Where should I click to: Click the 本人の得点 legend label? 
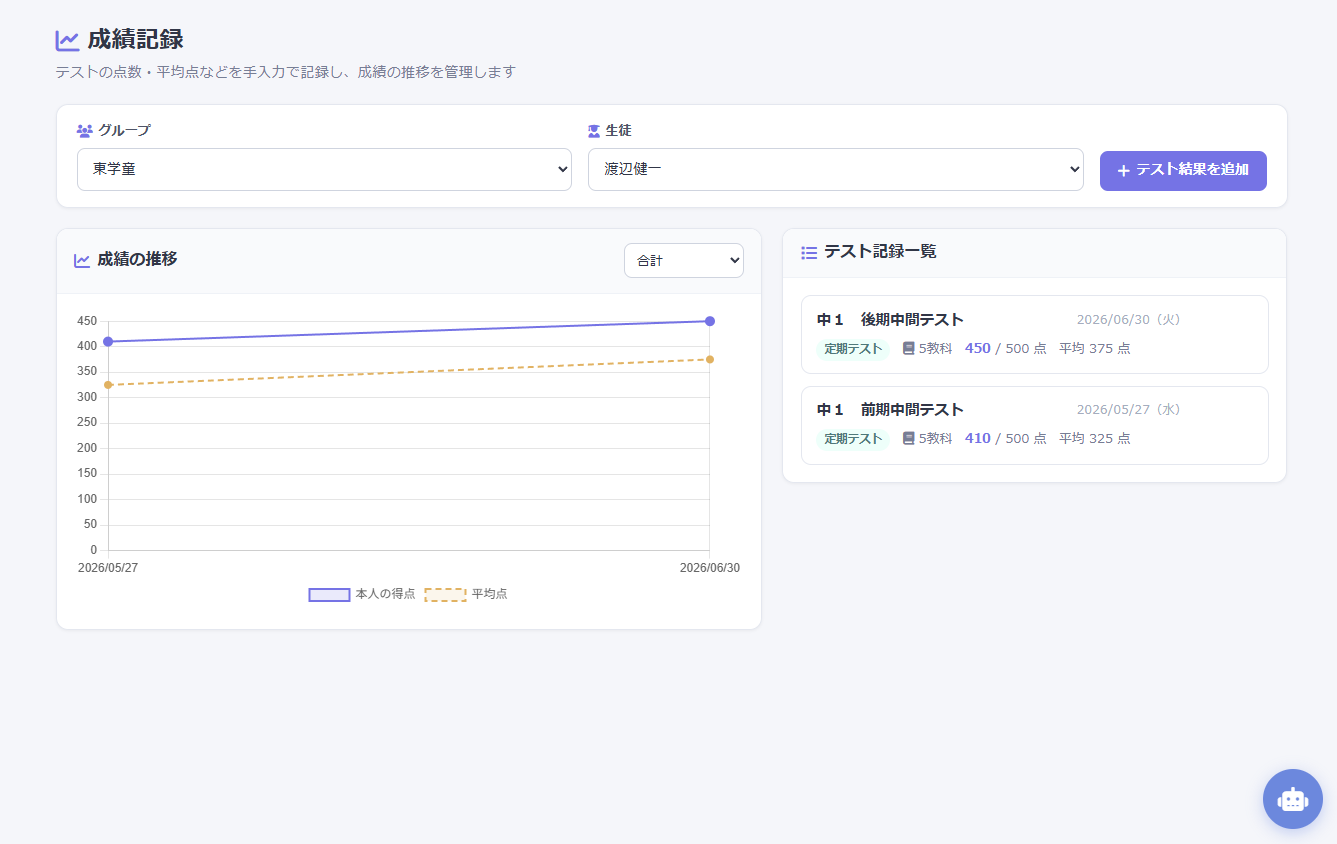385,594
